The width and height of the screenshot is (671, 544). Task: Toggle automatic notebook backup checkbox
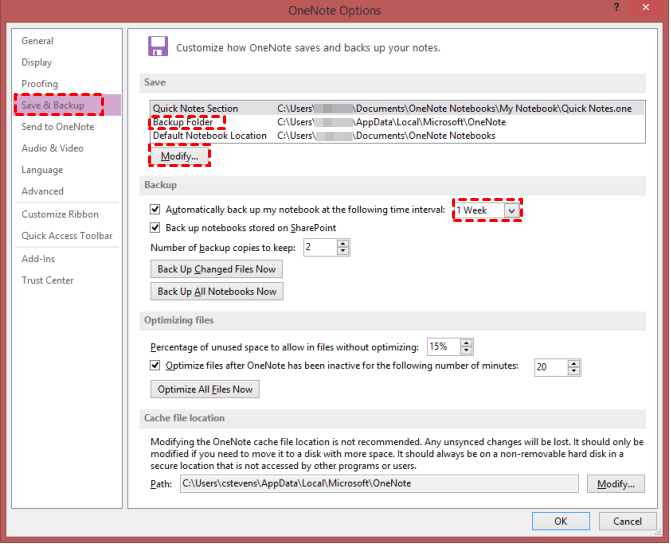[x=155, y=210]
